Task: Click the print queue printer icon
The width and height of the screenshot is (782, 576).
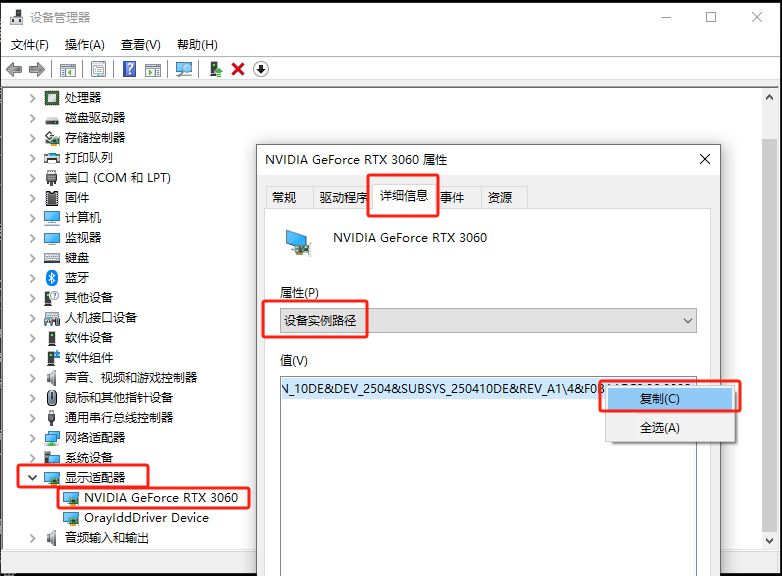Action: [52, 158]
